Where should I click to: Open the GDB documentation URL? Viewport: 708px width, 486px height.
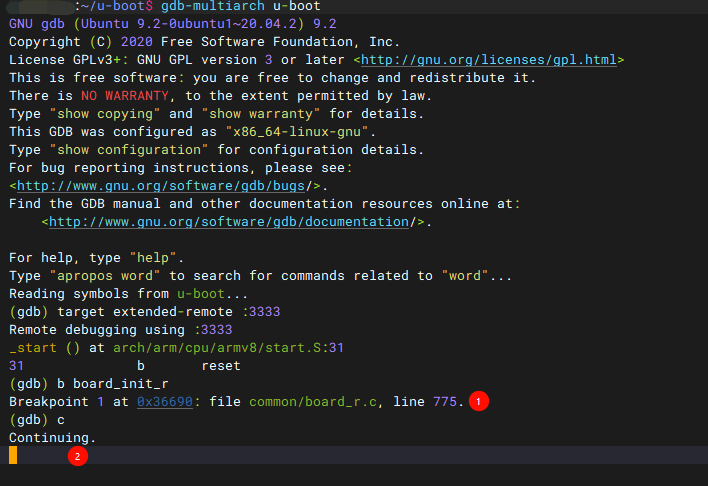[x=237, y=222]
